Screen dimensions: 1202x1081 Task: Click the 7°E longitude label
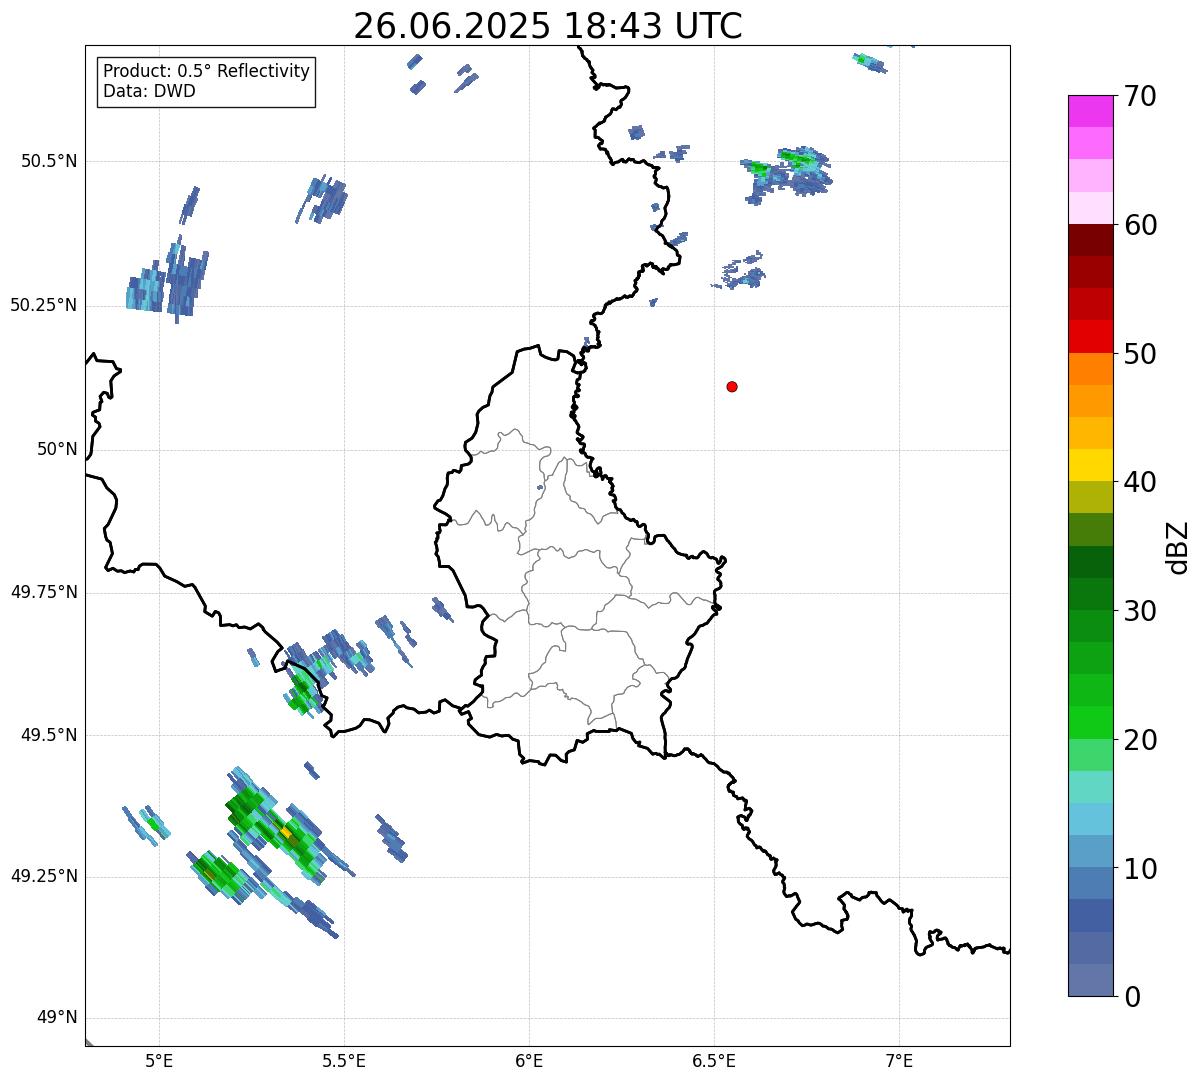899,1060
